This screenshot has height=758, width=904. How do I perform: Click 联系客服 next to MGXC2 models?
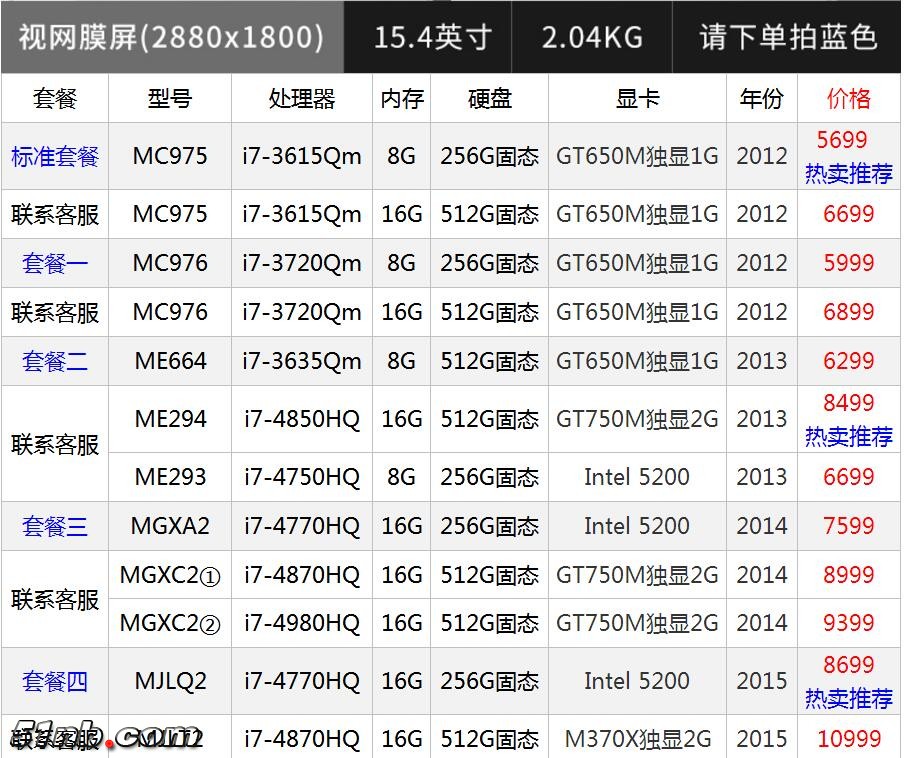click(x=54, y=599)
